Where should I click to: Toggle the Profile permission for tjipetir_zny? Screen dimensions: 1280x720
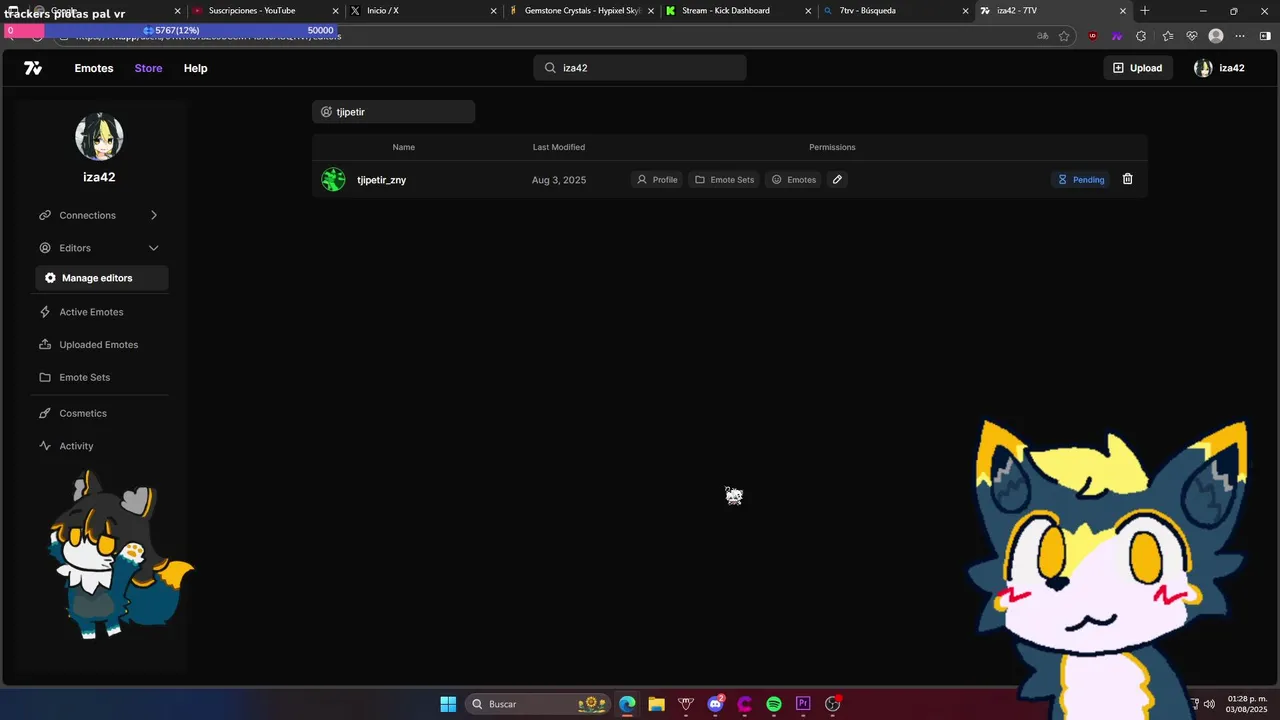tap(657, 180)
